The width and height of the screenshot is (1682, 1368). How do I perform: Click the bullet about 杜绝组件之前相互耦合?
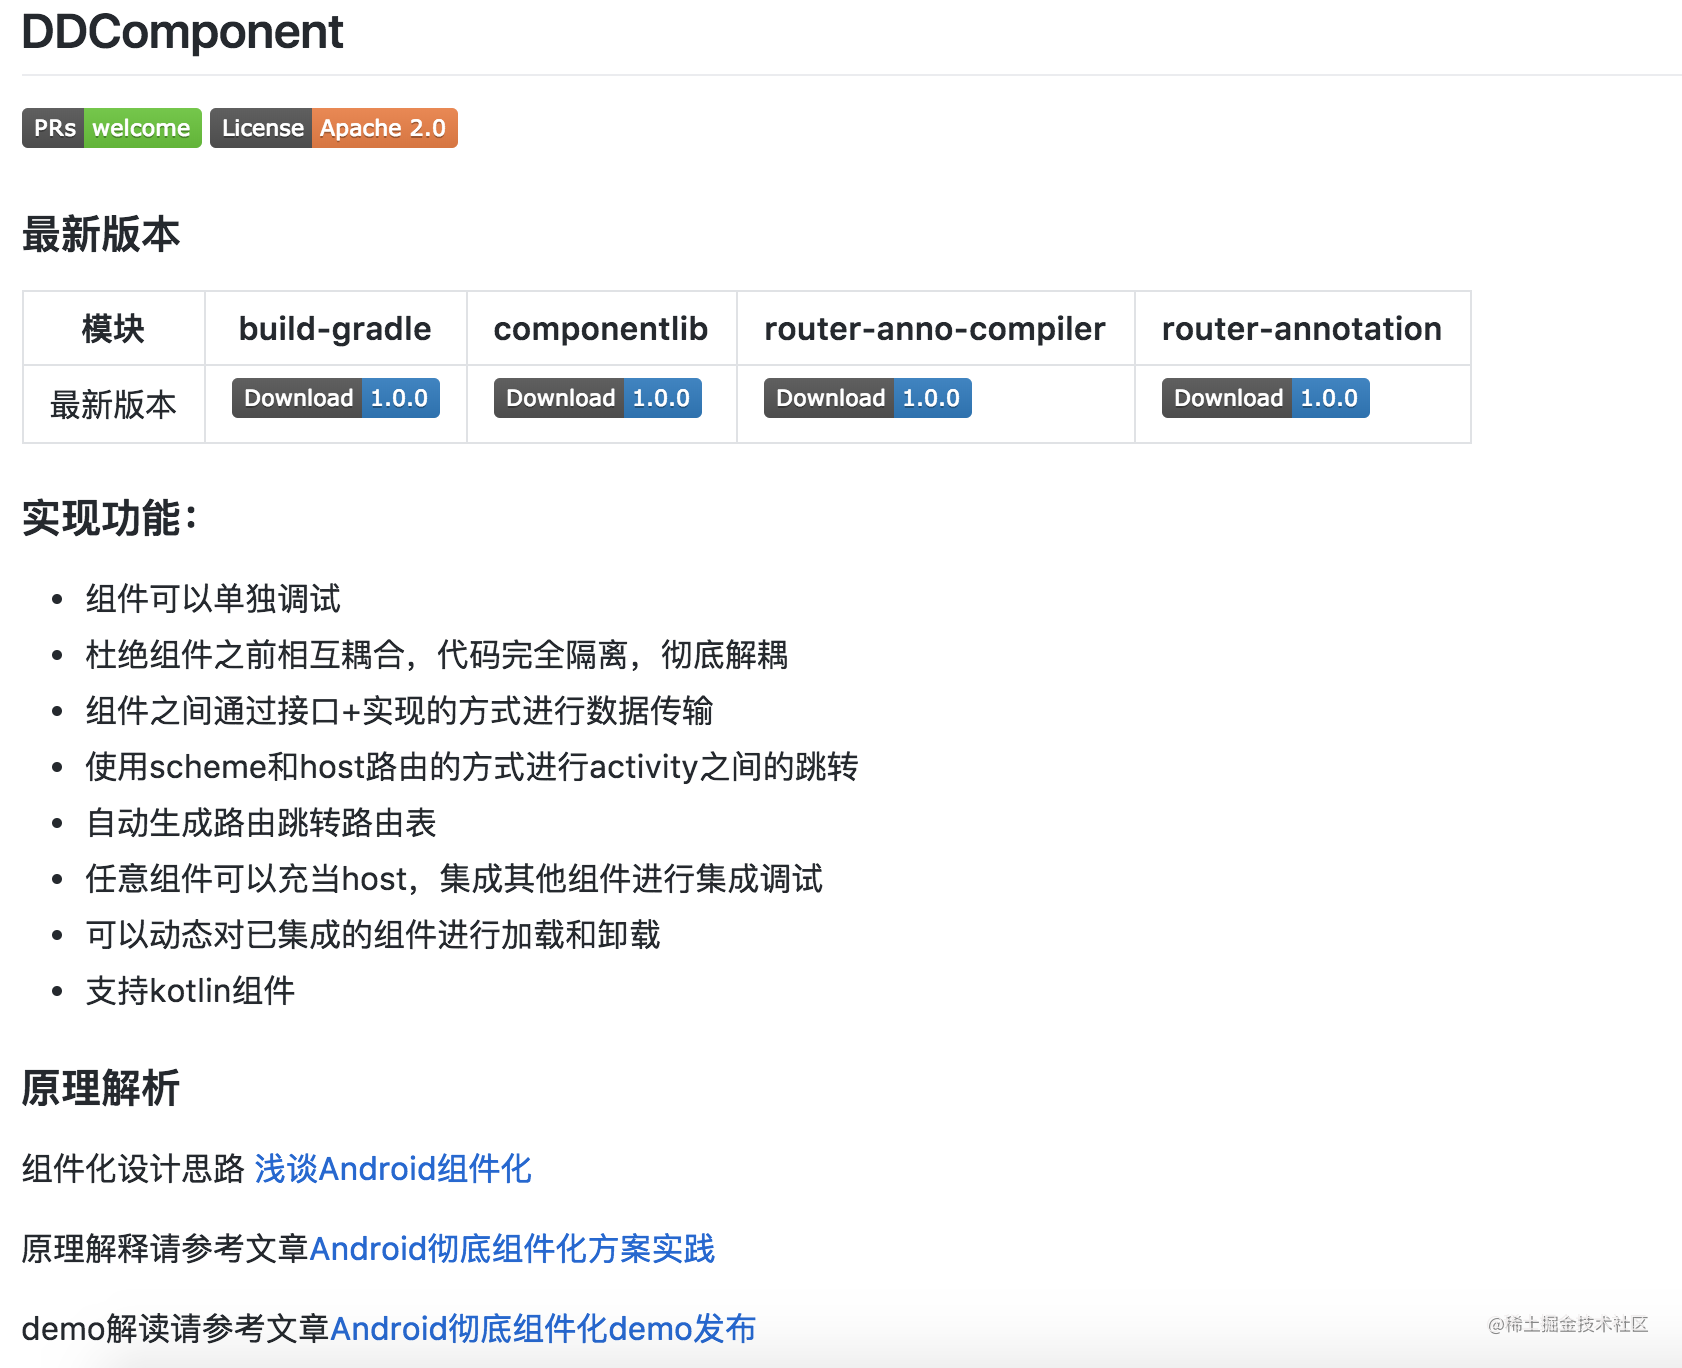pyautogui.click(x=437, y=655)
